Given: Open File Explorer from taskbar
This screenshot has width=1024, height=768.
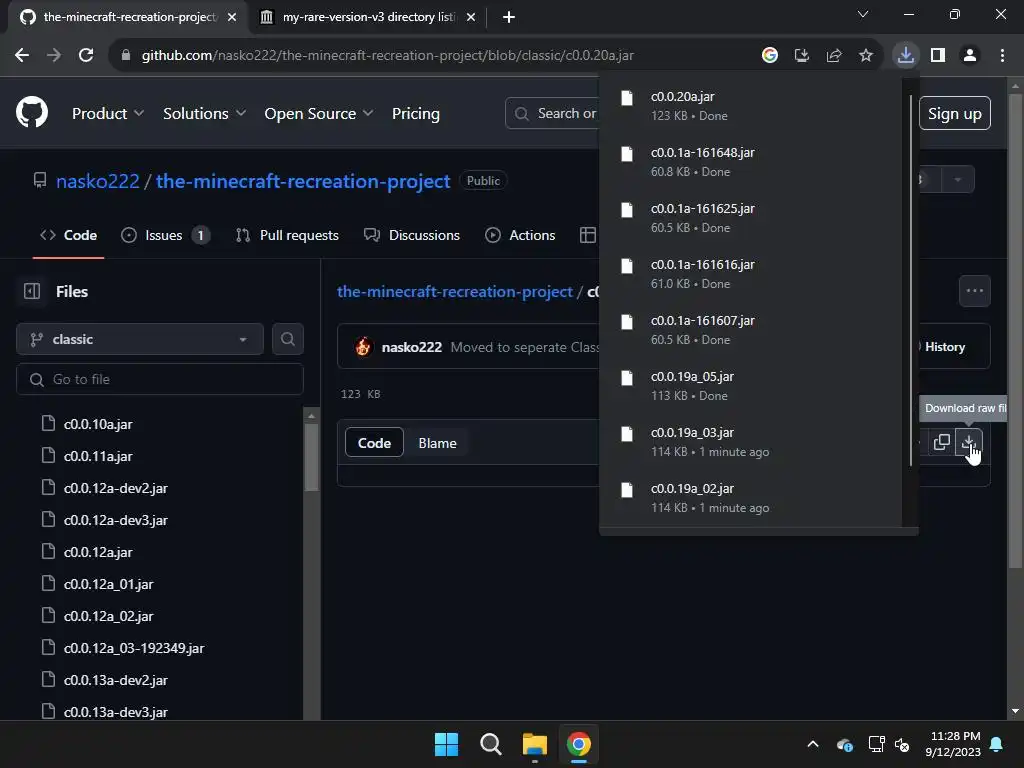Looking at the screenshot, I should [534, 744].
